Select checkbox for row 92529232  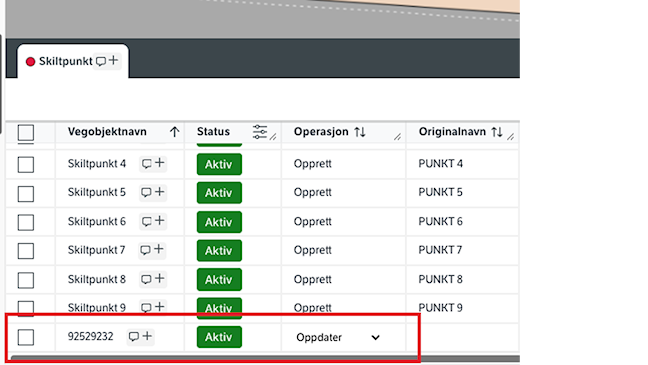[26, 337]
